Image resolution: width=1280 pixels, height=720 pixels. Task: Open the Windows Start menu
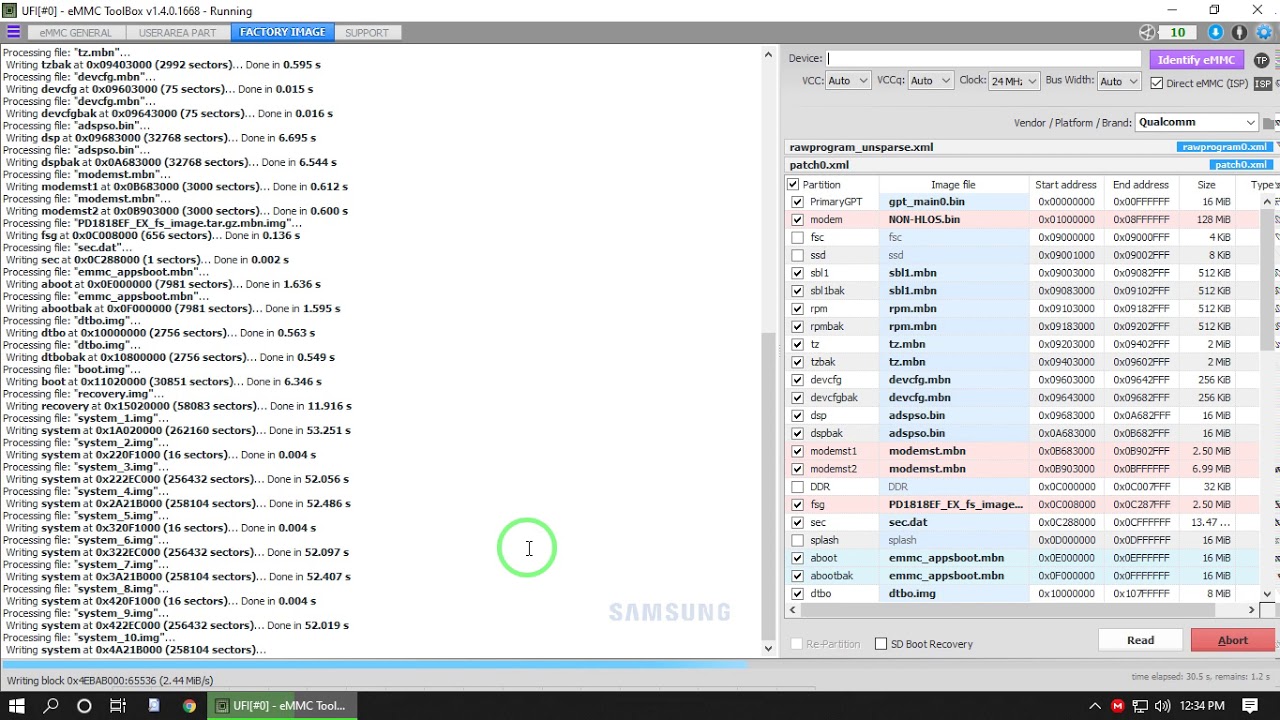(x=17, y=706)
